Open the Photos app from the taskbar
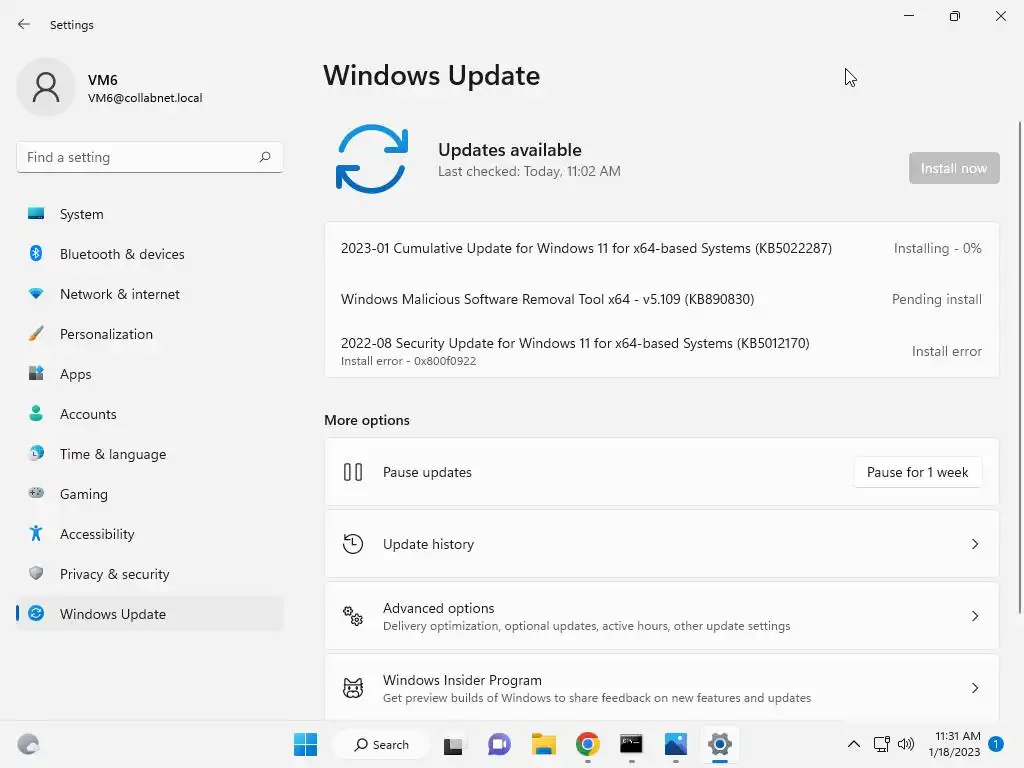 (675, 744)
